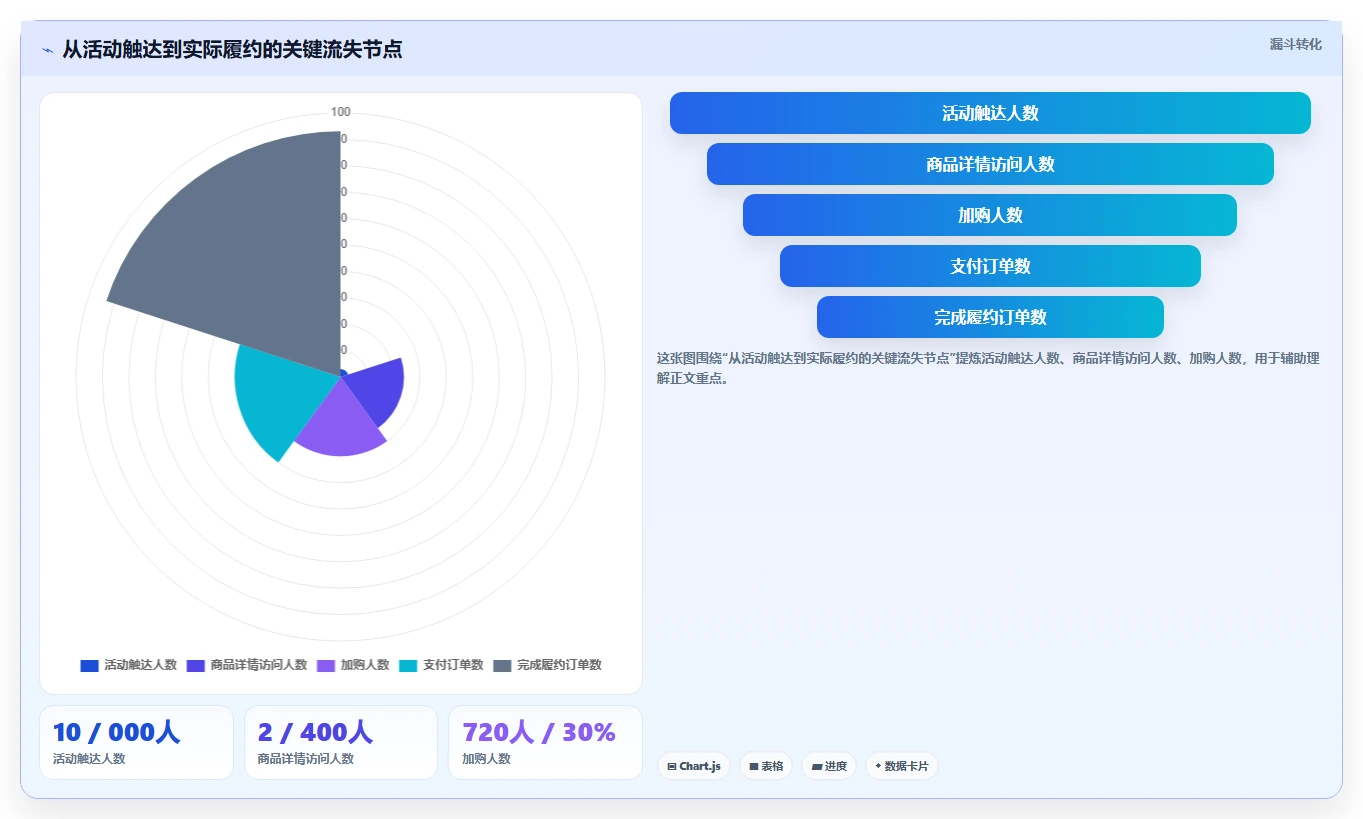Click the title 从活动触达到实际履约的关键流失节点
Viewport: 1363px width, 819px height.
point(232,49)
